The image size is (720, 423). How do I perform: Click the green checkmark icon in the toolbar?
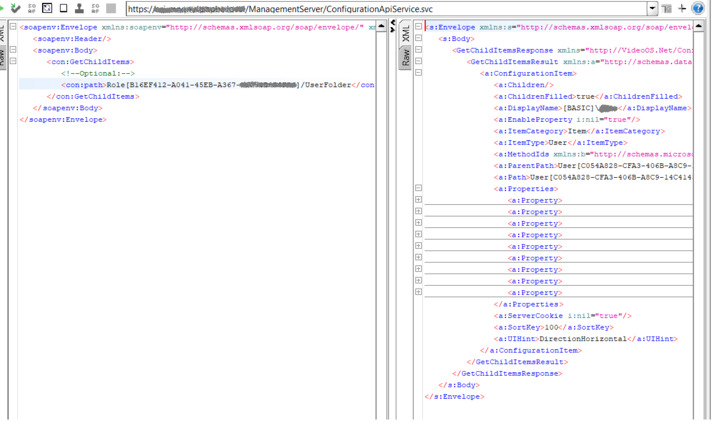pyautogui.click(x=15, y=8)
